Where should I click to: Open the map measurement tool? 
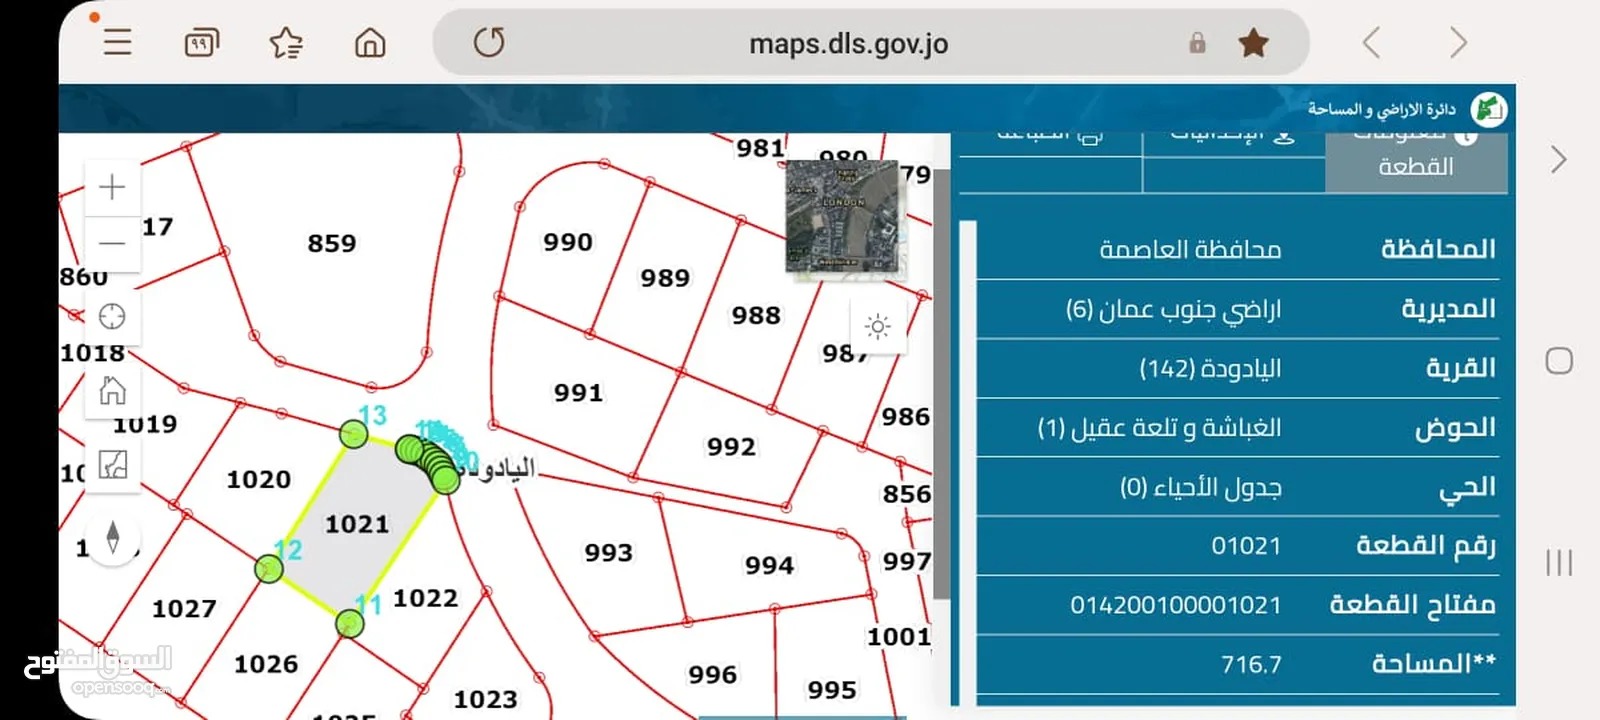(112, 465)
